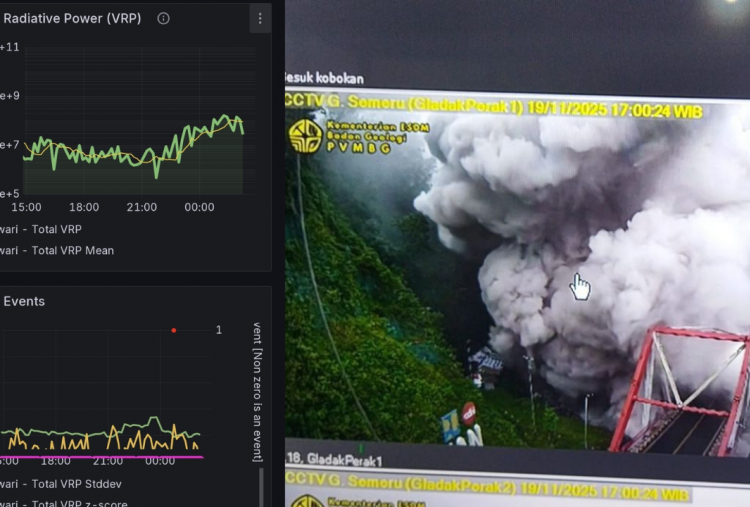
Task: Click the 21:00 tick on the VRP chart
Action: click(x=142, y=207)
